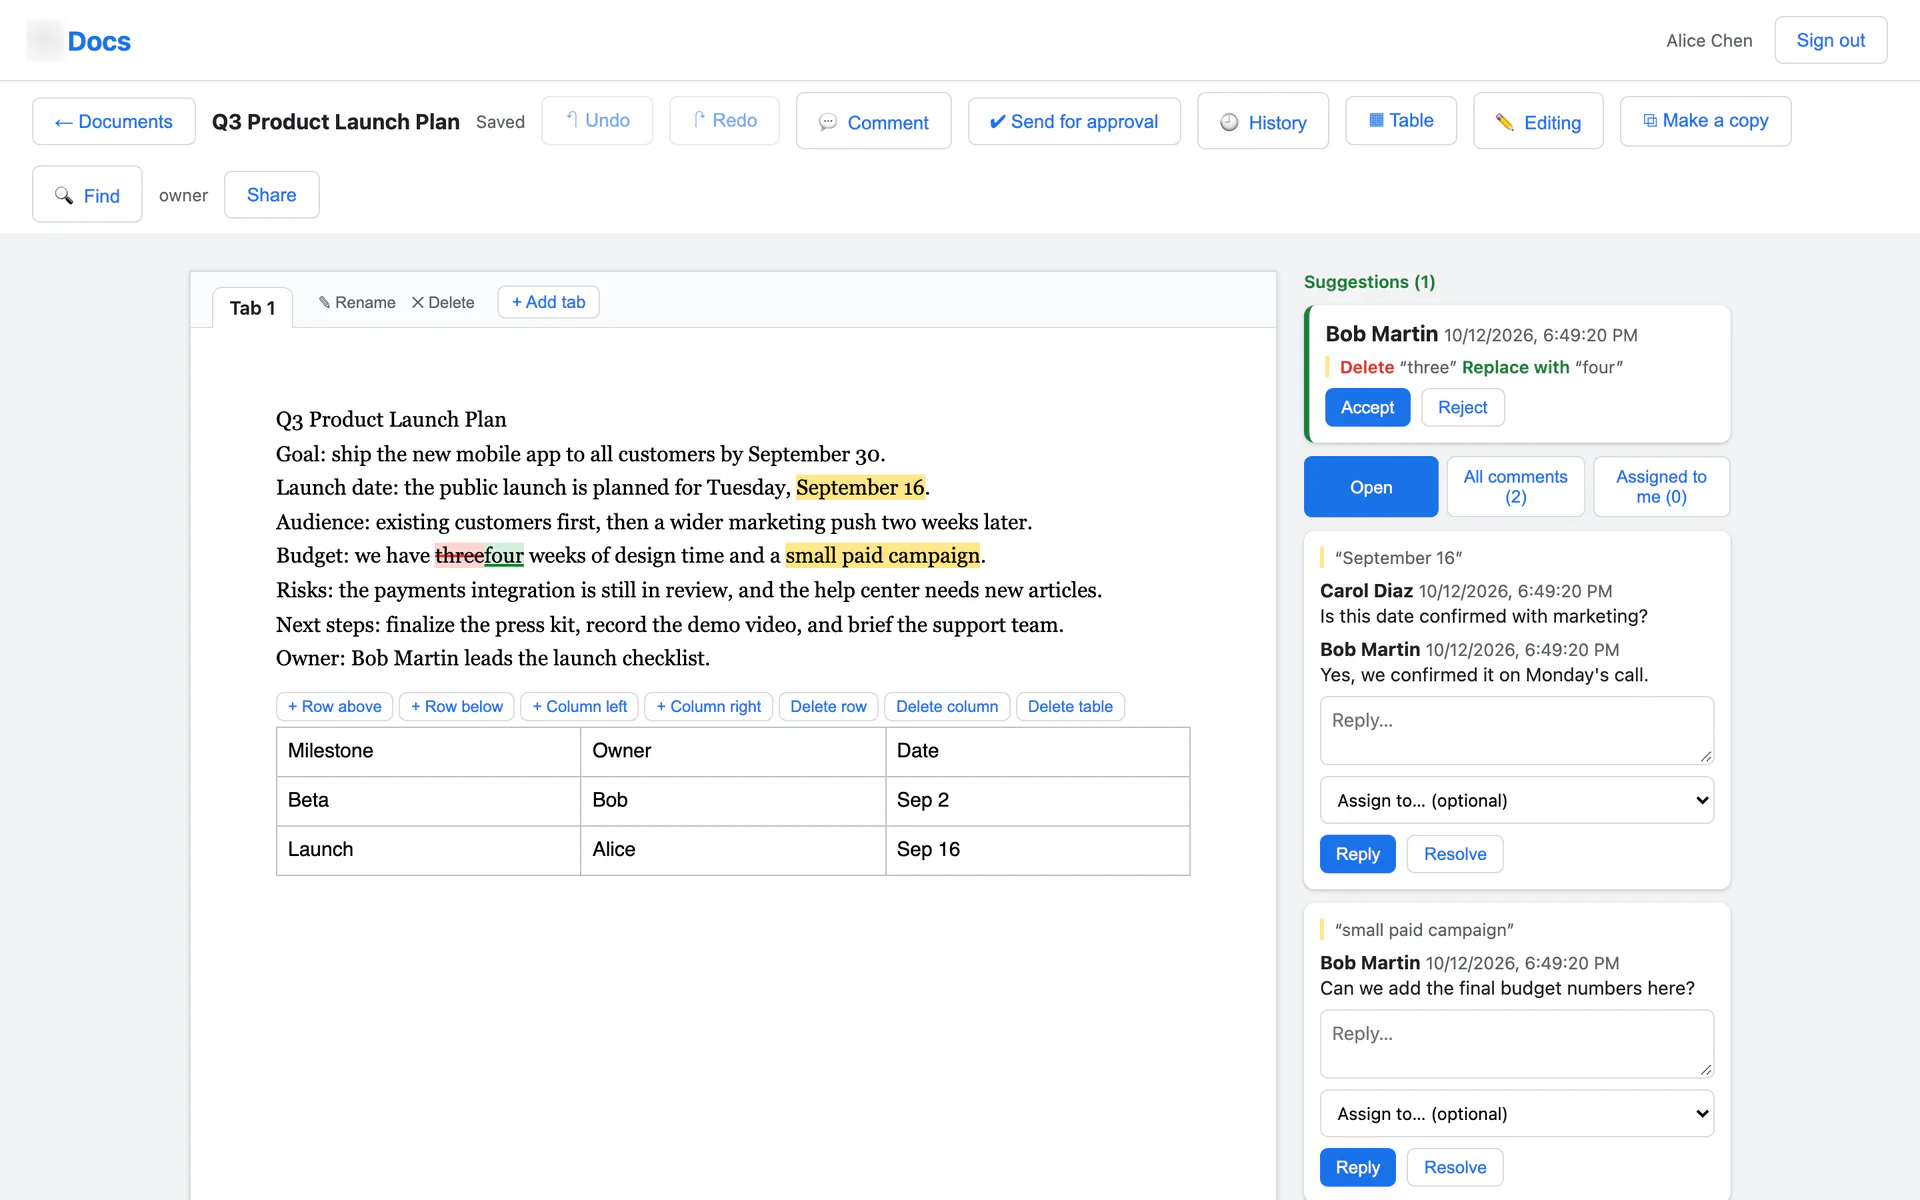This screenshot has height=1200, width=1920.
Task: Click the table cell "Launch"
Action: tap(428, 850)
